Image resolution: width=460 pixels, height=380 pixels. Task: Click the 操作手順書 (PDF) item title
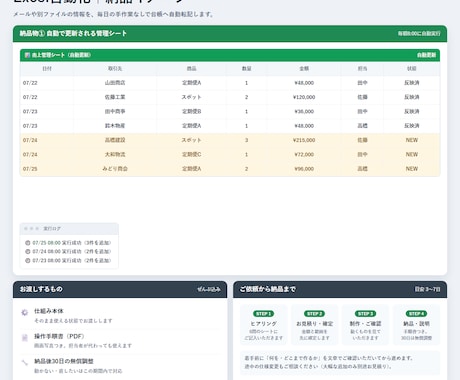(x=59, y=336)
